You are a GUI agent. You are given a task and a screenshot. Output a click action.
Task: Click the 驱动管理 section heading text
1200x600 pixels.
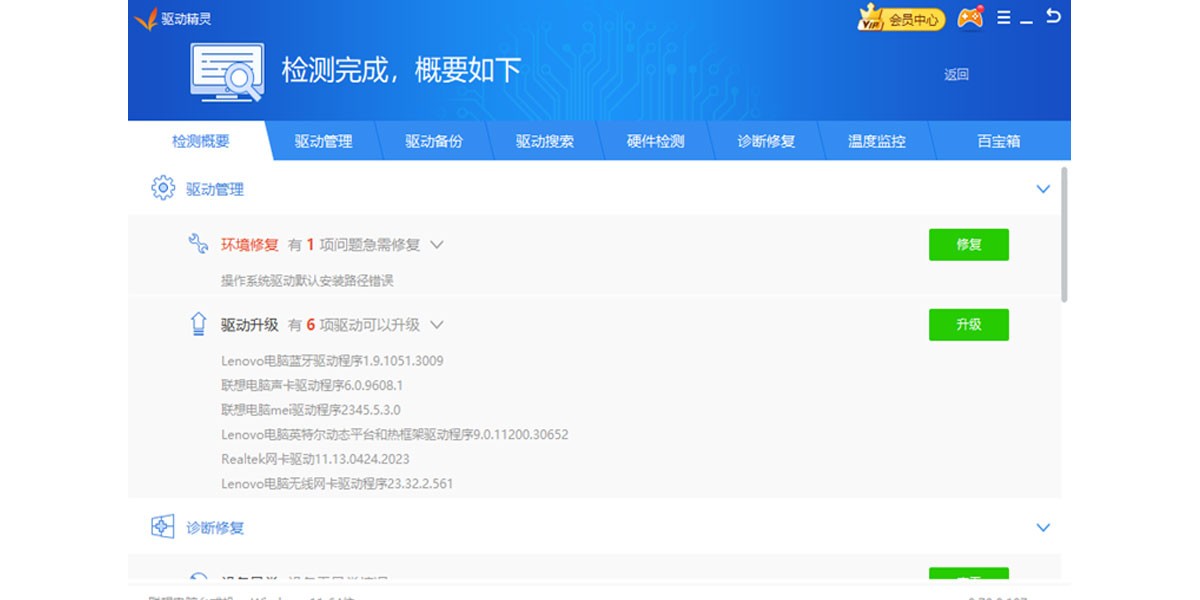(x=215, y=189)
